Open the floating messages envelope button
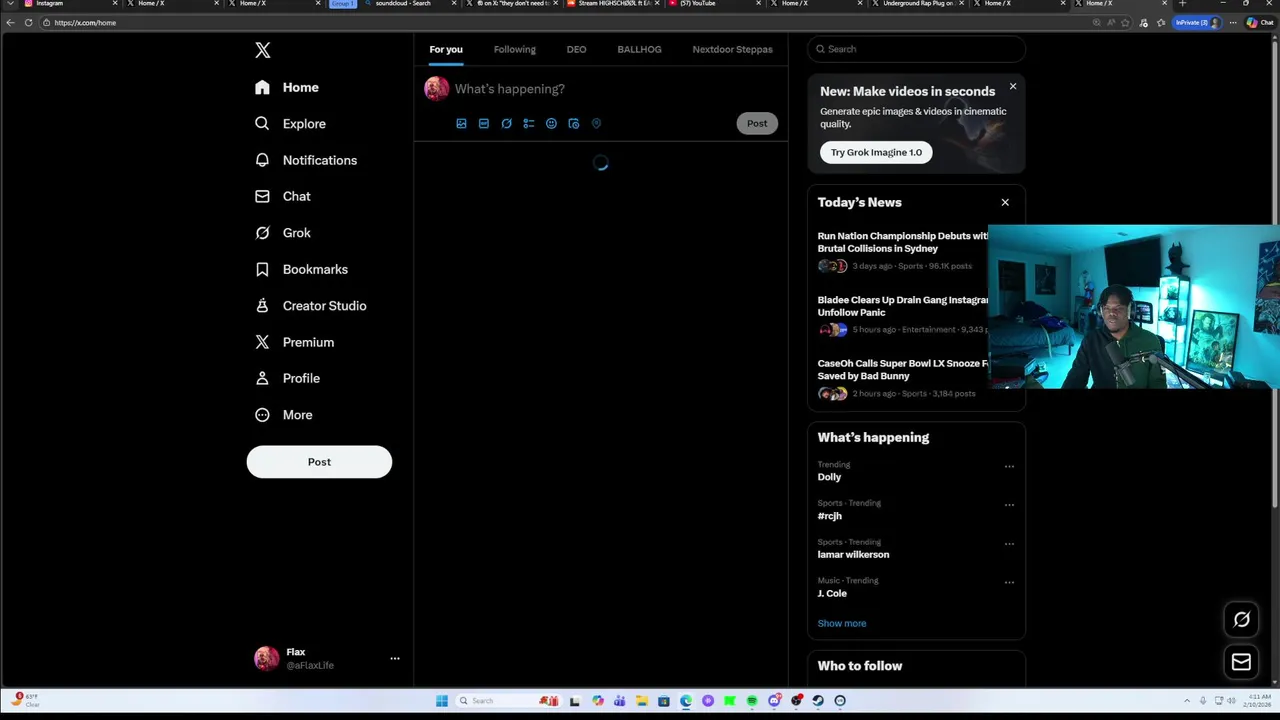 pos(1241,662)
